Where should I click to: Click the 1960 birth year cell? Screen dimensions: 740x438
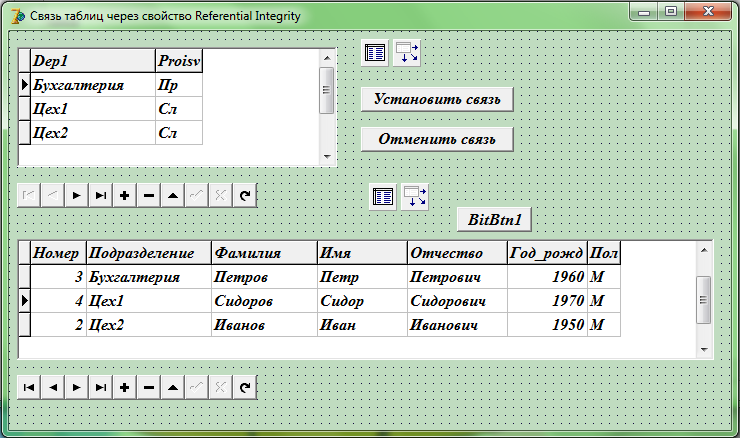(x=547, y=277)
